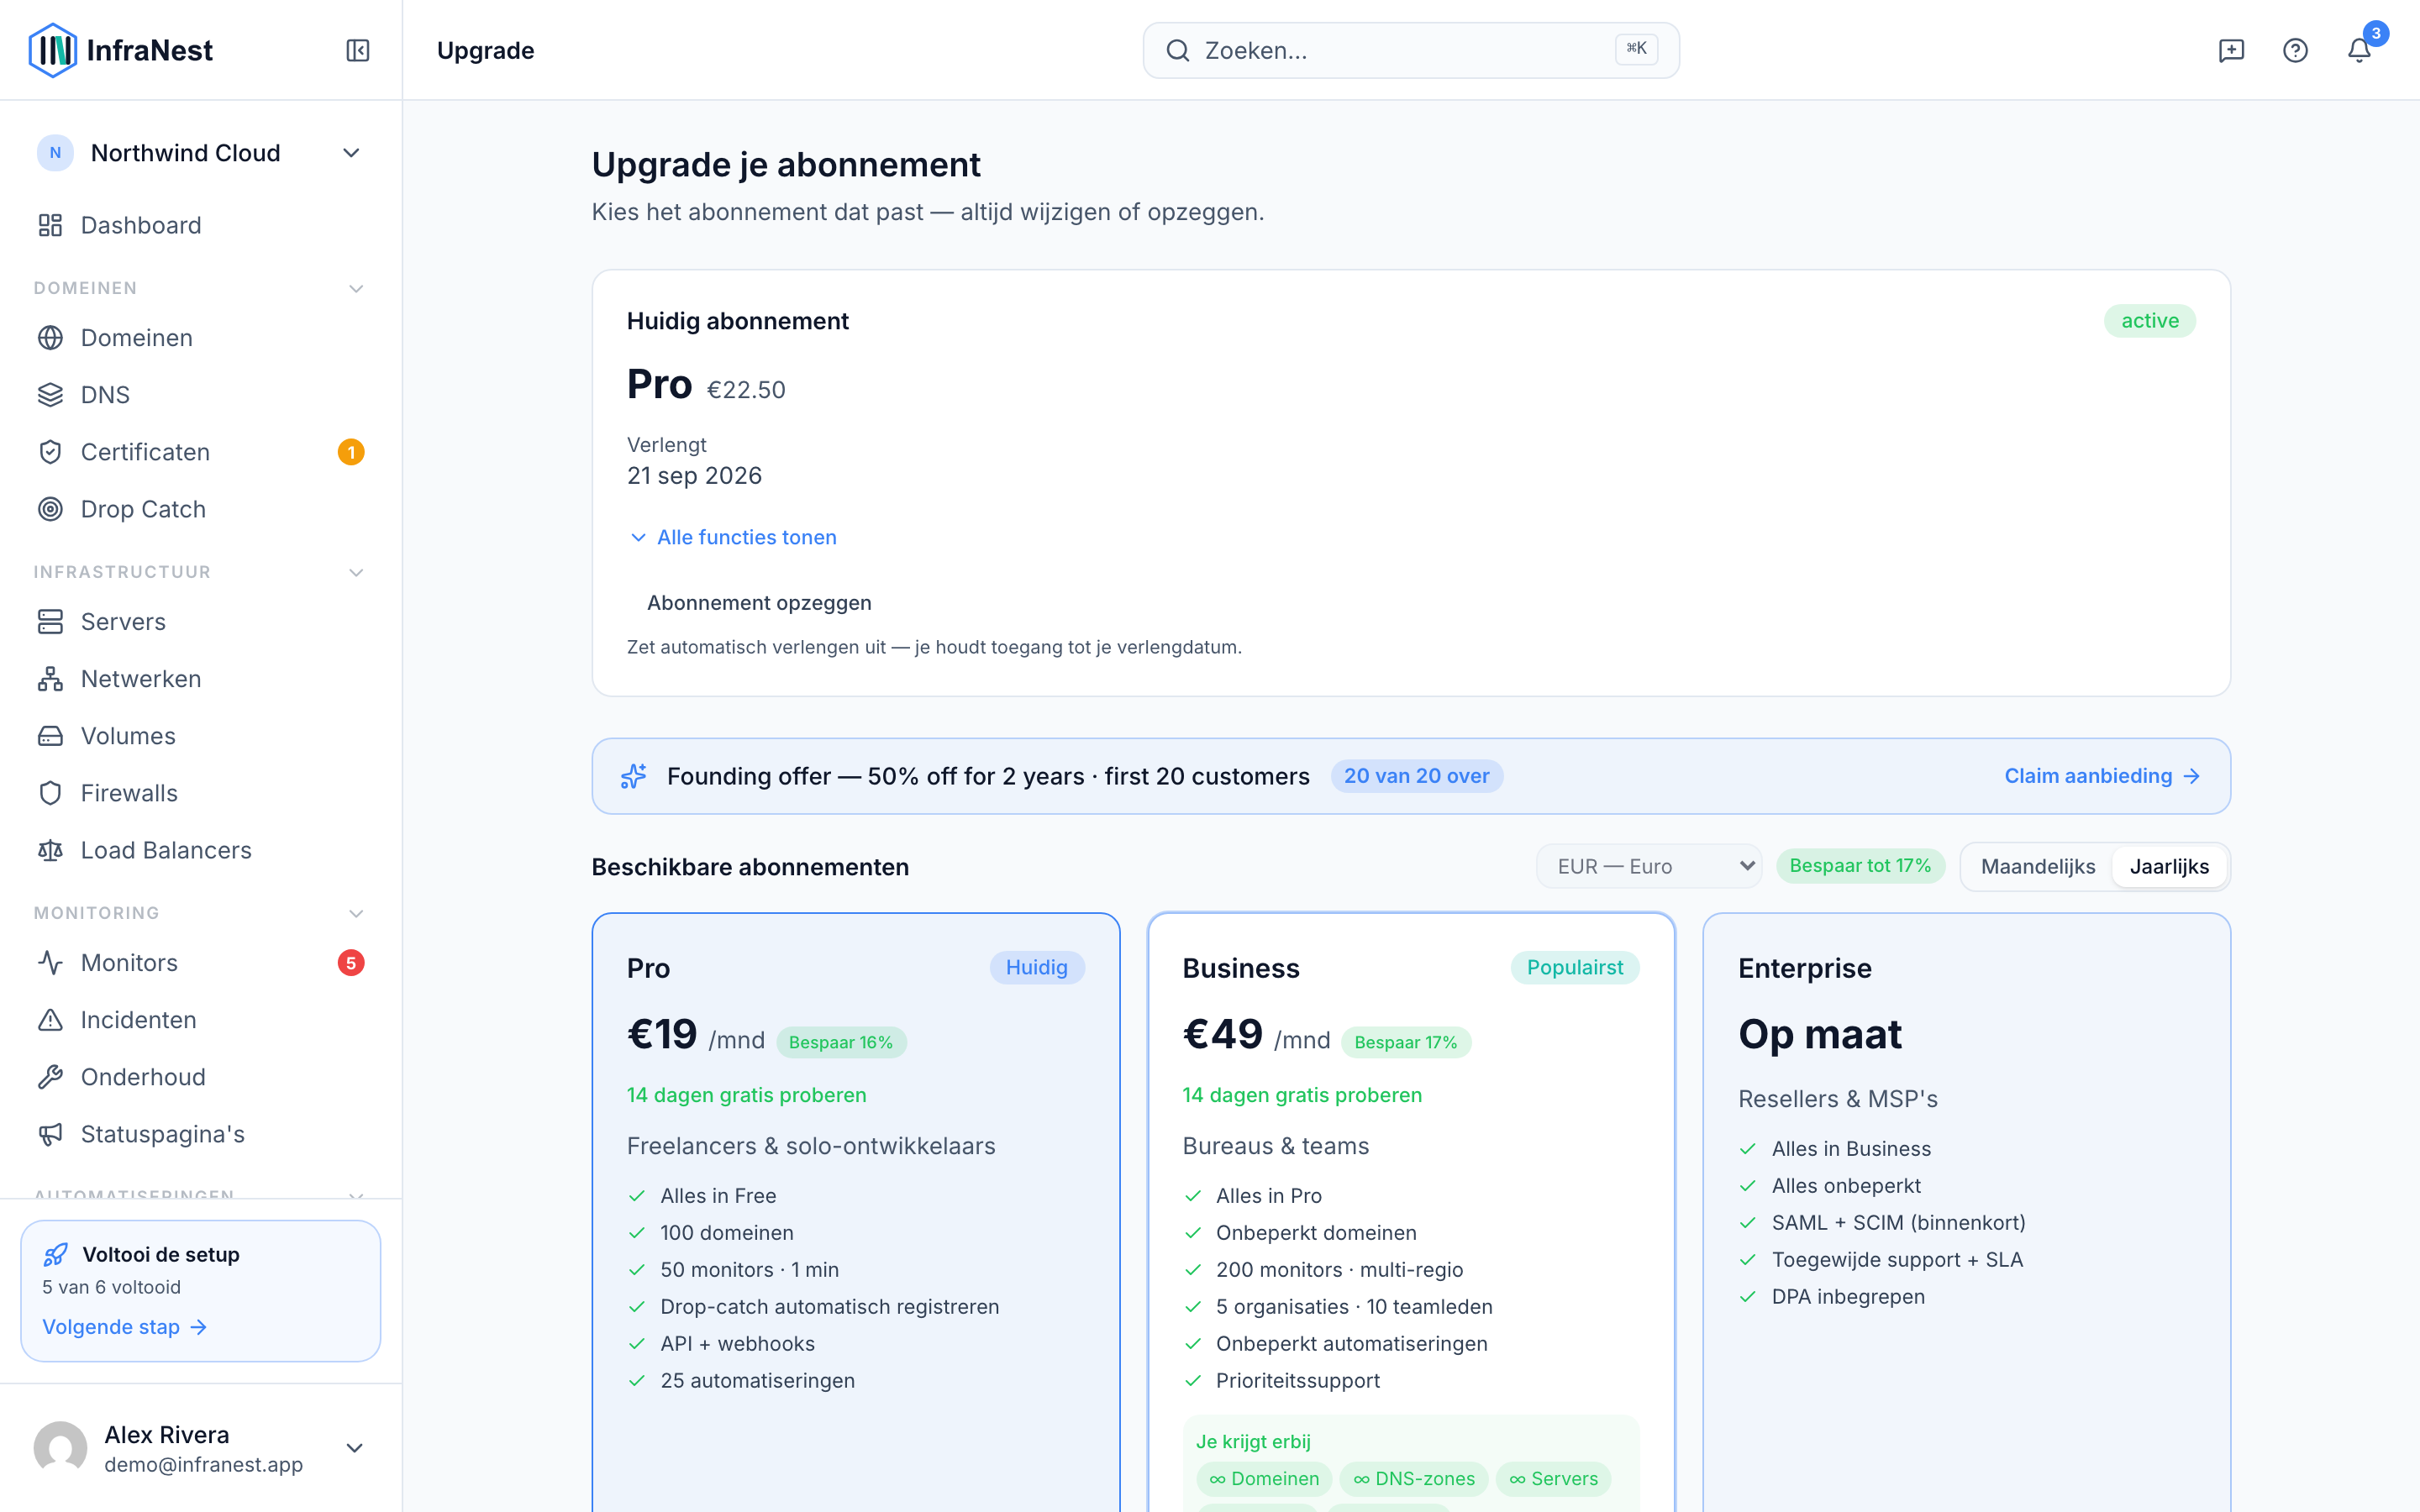Click the 'Populairst' badge on Business card
2420x1512 pixels.
tap(1575, 968)
